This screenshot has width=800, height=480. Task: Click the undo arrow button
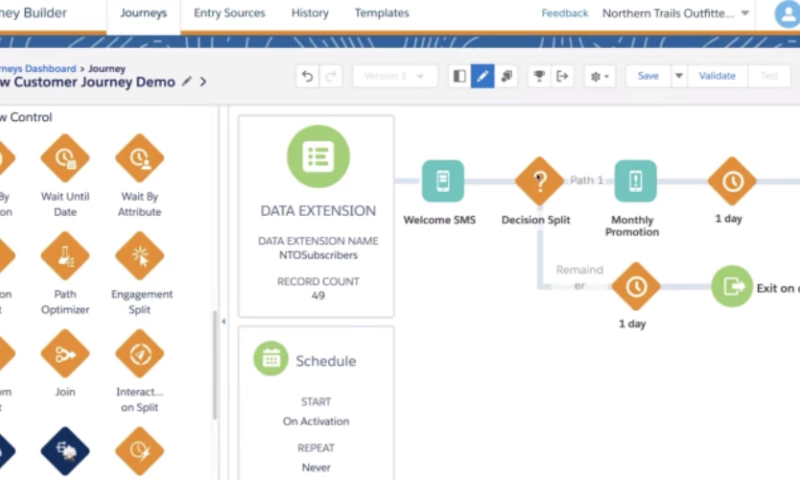[307, 77]
